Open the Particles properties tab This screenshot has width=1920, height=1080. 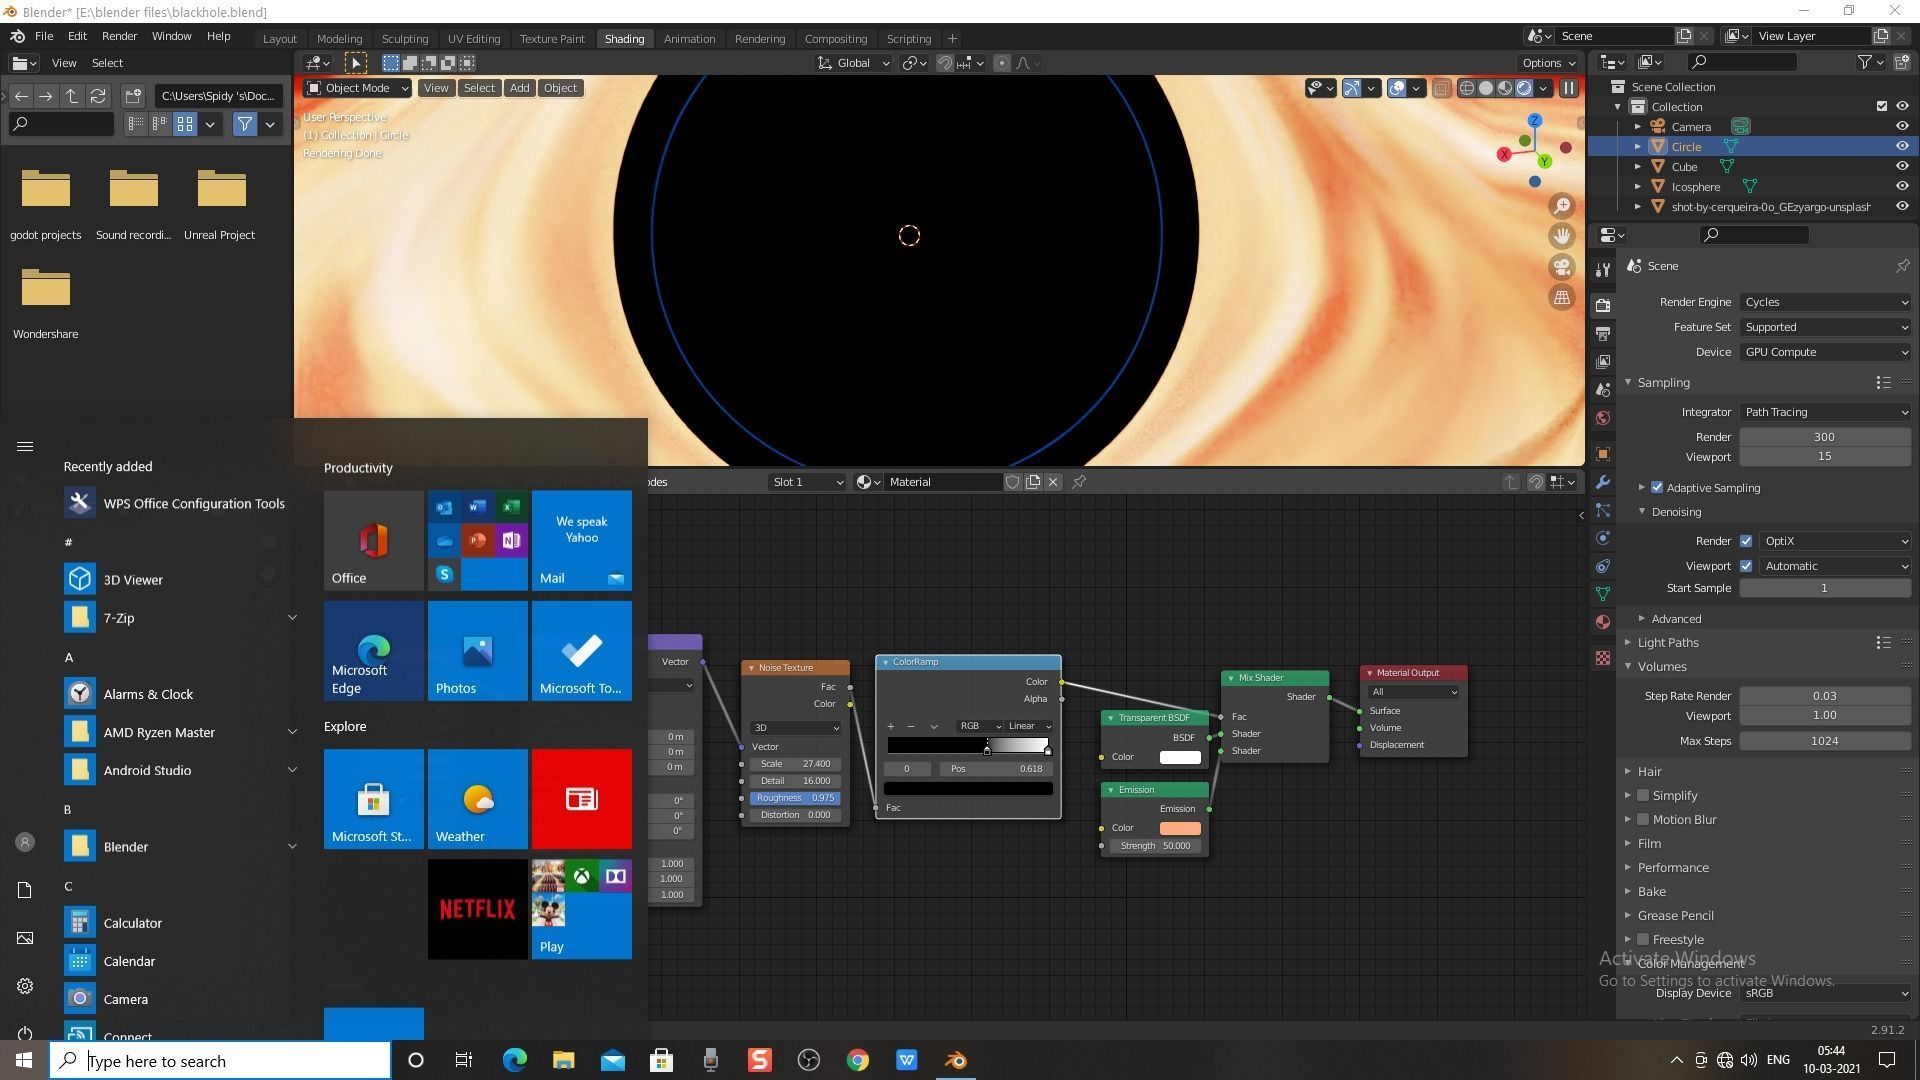1603,510
